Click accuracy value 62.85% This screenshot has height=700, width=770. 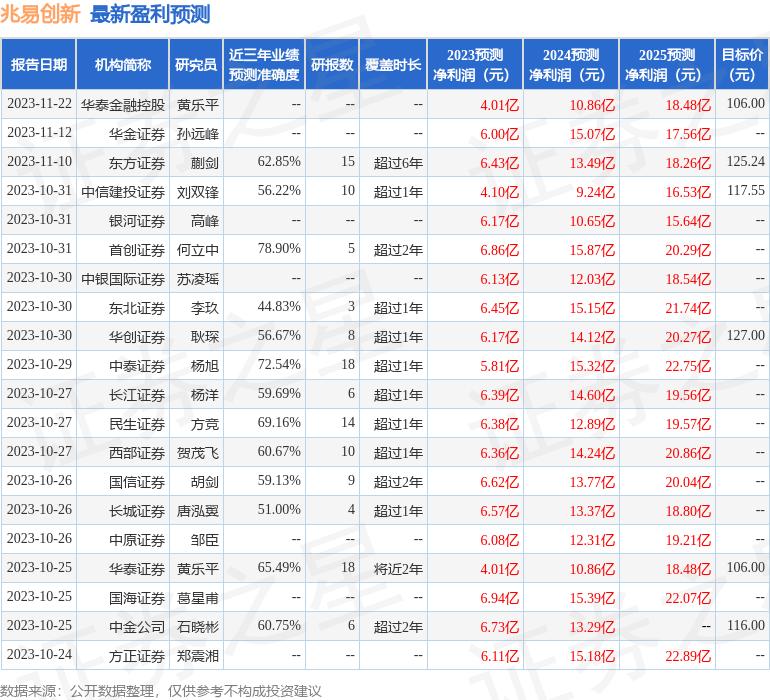pyautogui.click(x=279, y=162)
